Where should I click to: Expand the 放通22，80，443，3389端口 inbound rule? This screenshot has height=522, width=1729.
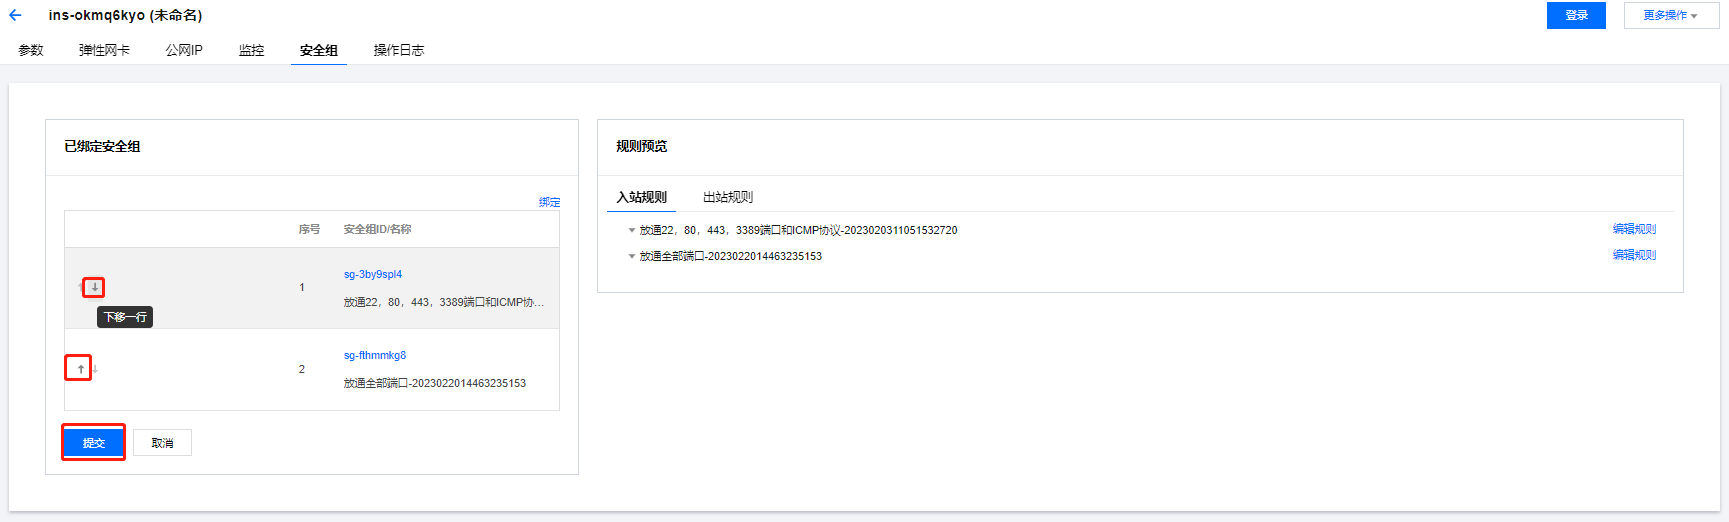click(x=632, y=231)
